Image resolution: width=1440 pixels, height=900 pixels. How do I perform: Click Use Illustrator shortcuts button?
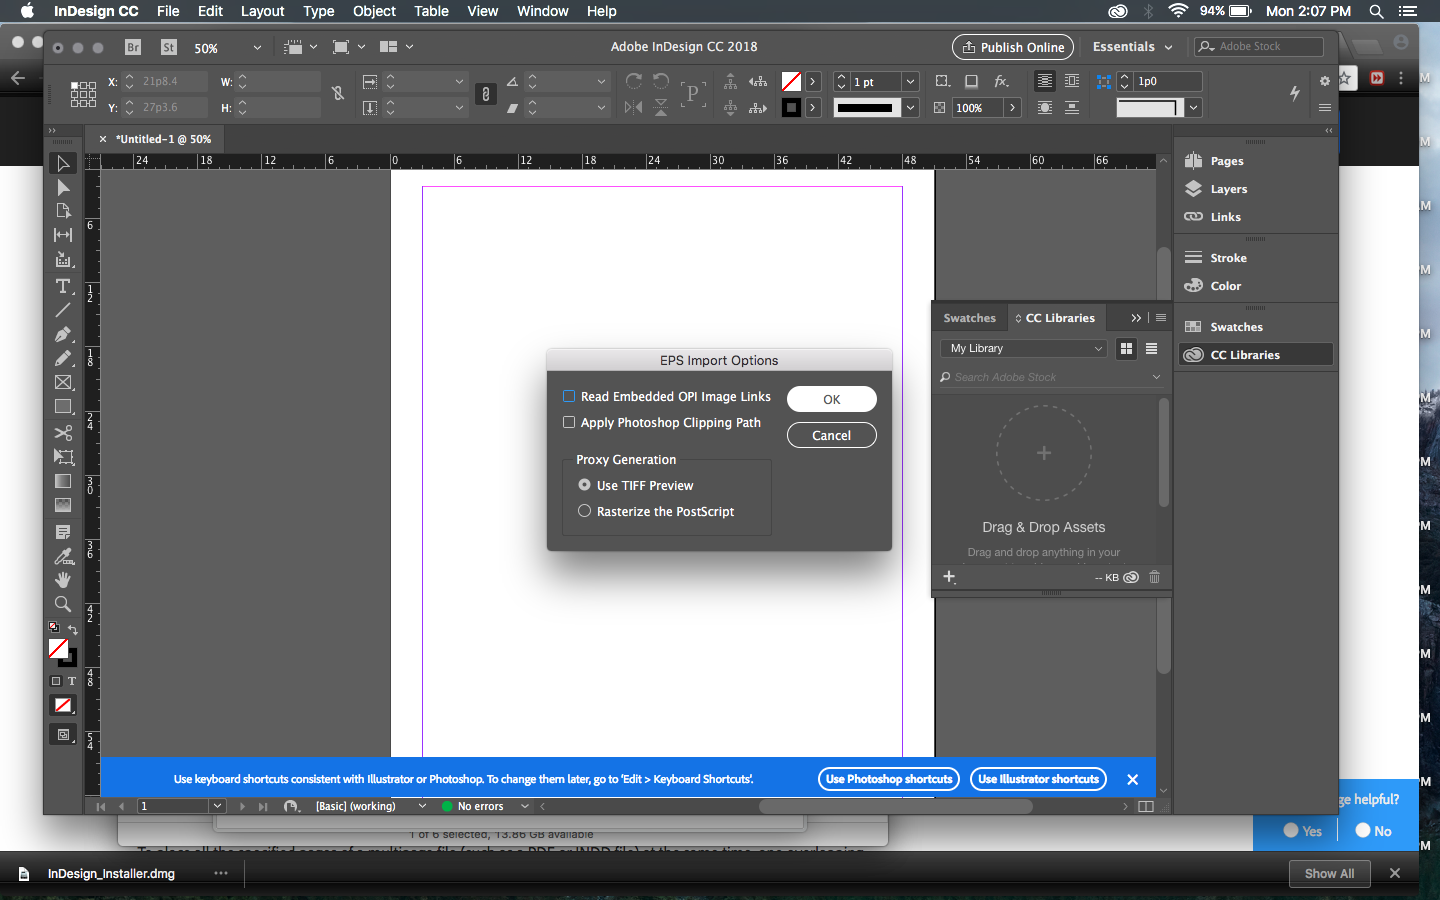coord(1038,779)
